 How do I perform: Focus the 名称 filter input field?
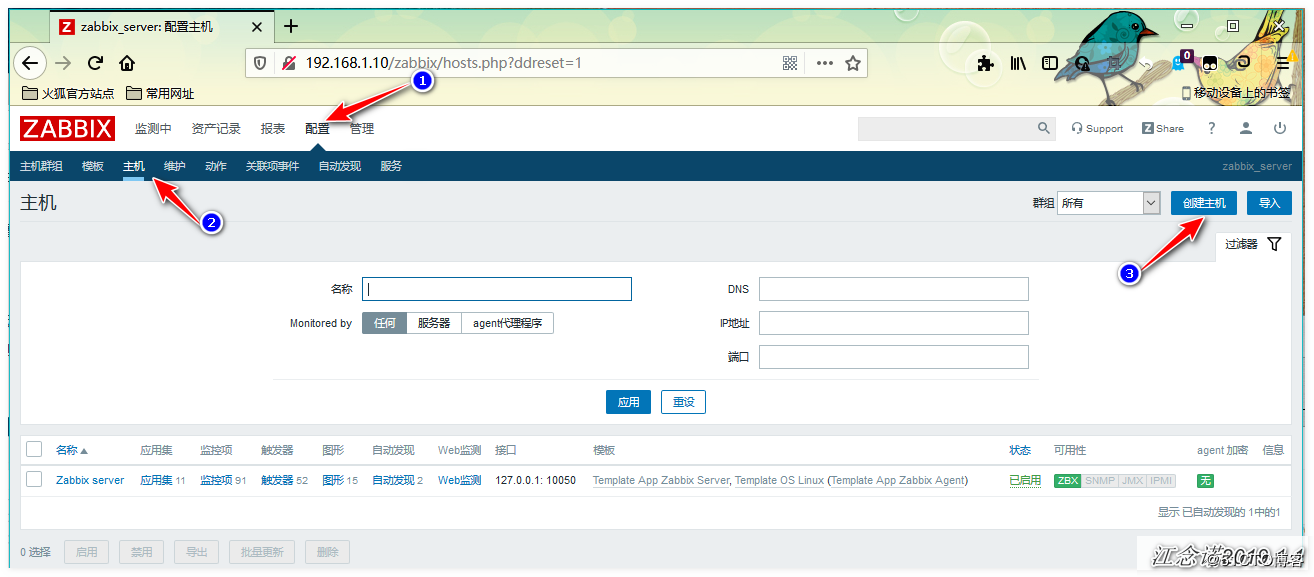[x=497, y=289]
